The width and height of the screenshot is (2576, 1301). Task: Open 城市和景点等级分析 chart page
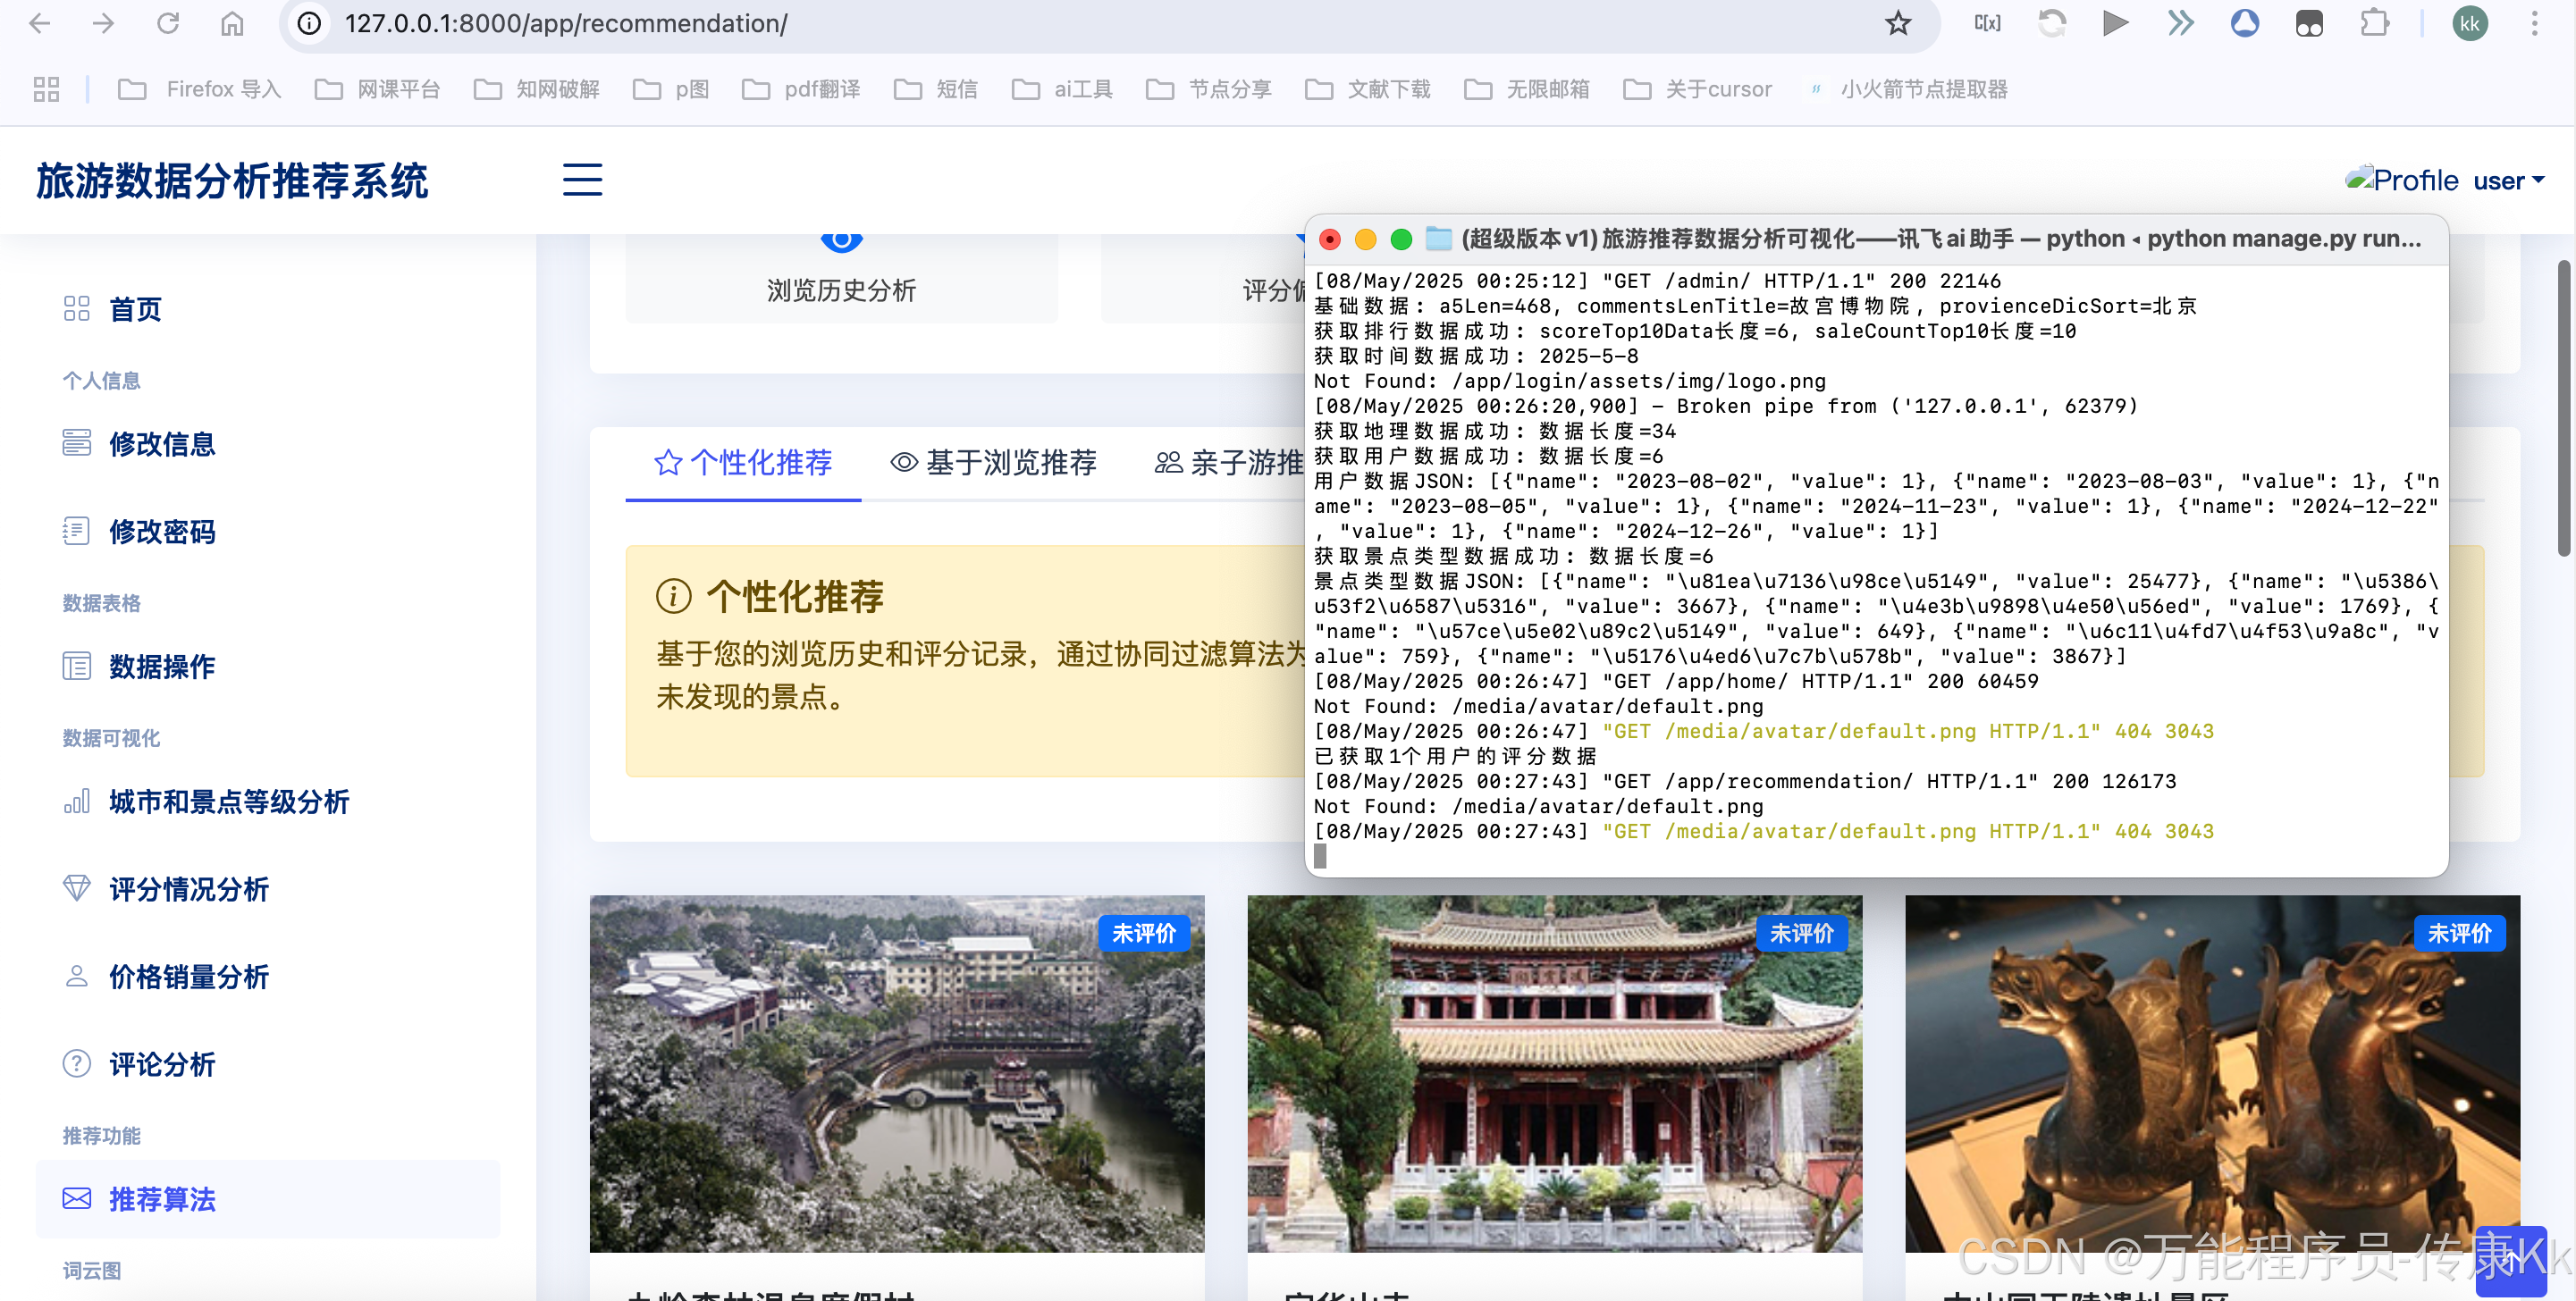tap(229, 802)
